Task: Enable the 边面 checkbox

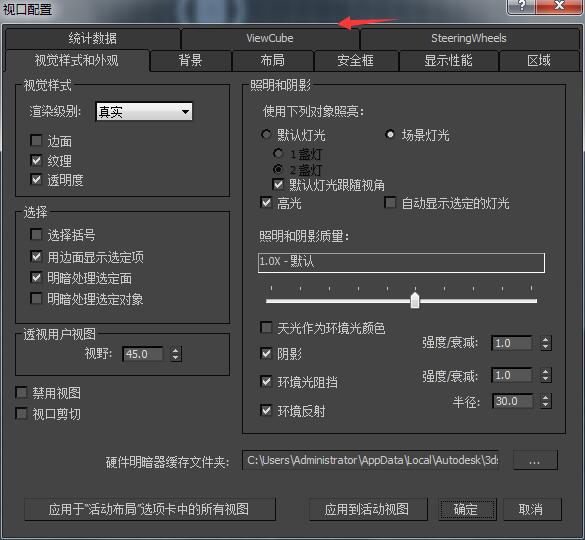Action: [x=36, y=141]
